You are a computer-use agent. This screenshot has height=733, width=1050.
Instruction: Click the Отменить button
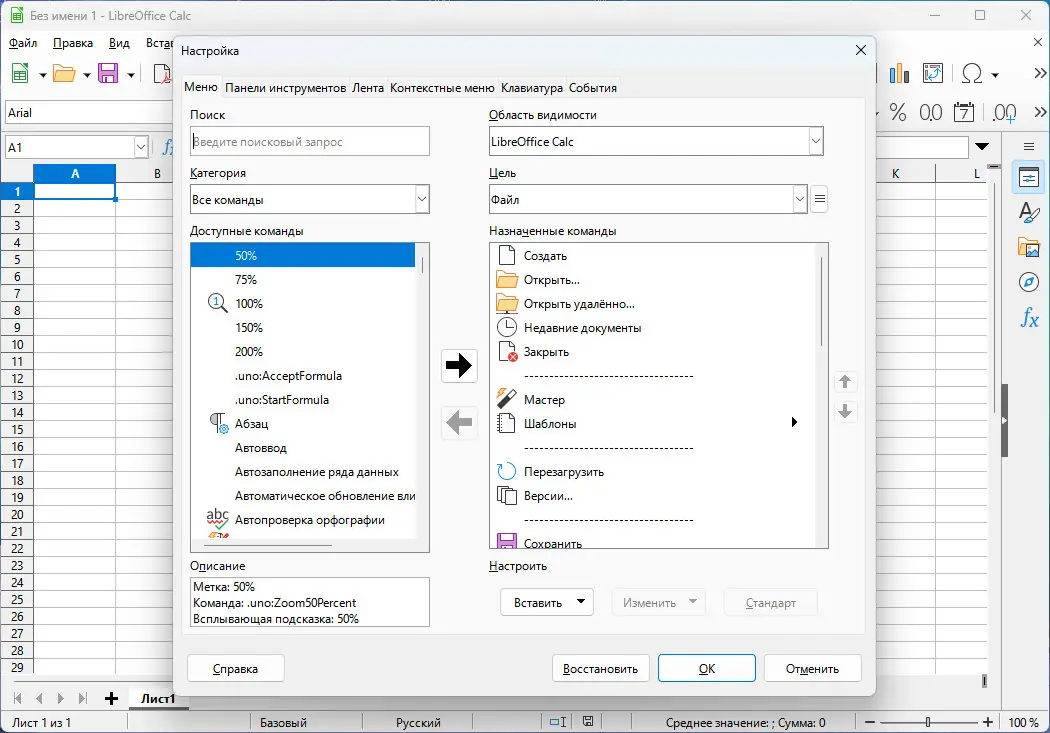click(812, 669)
